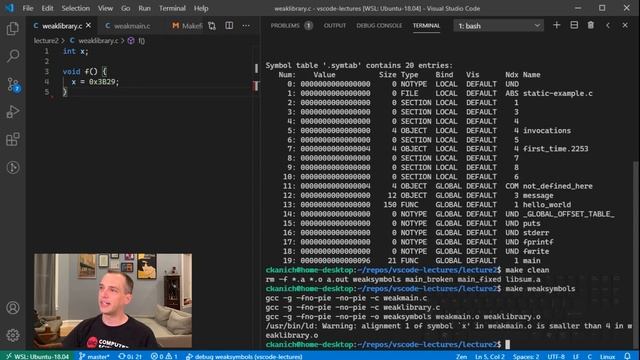Start debug weaksymbols from status bar
Viewport: 640px width, 360px height.
pos(244,356)
